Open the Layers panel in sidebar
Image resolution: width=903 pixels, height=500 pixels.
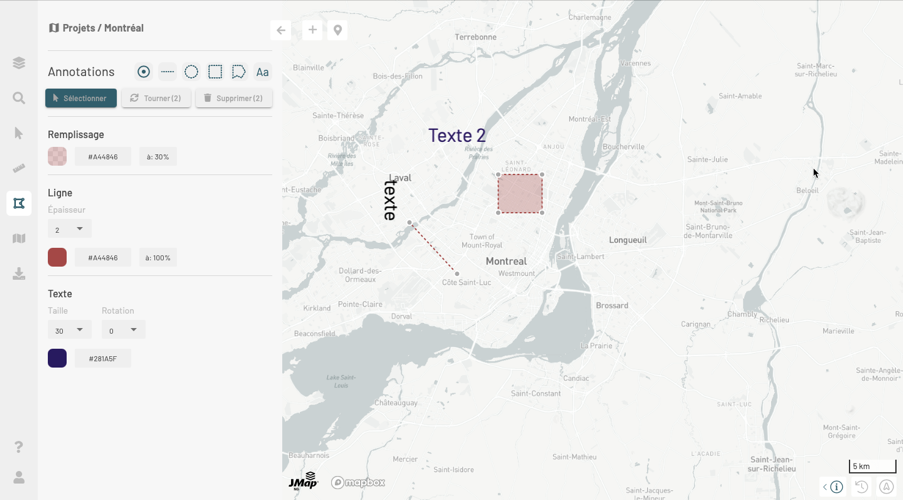19,63
